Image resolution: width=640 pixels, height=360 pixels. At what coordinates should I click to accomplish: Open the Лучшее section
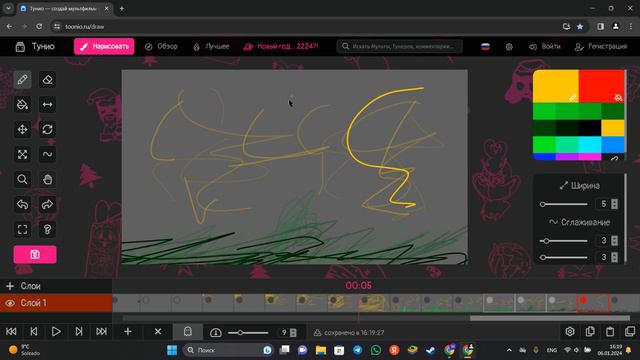click(211, 47)
